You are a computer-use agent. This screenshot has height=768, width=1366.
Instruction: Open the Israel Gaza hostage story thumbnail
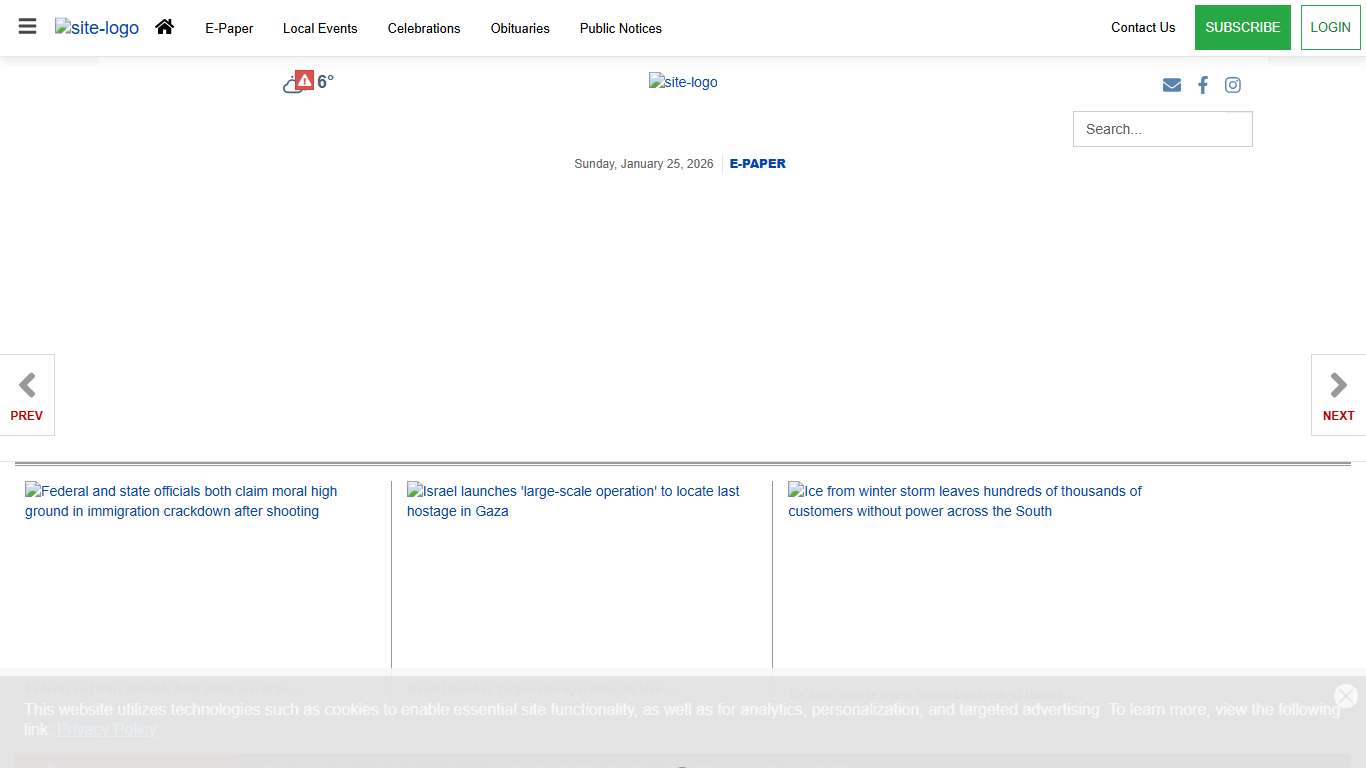pyautogui.click(x=573, y=501)
